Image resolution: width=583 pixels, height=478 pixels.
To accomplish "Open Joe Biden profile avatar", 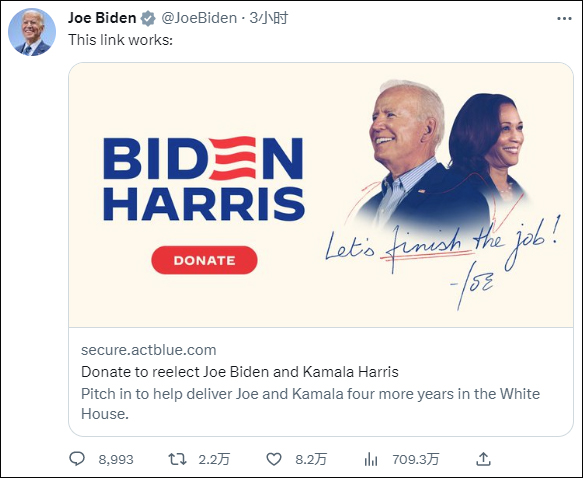I will pos(32,32).
